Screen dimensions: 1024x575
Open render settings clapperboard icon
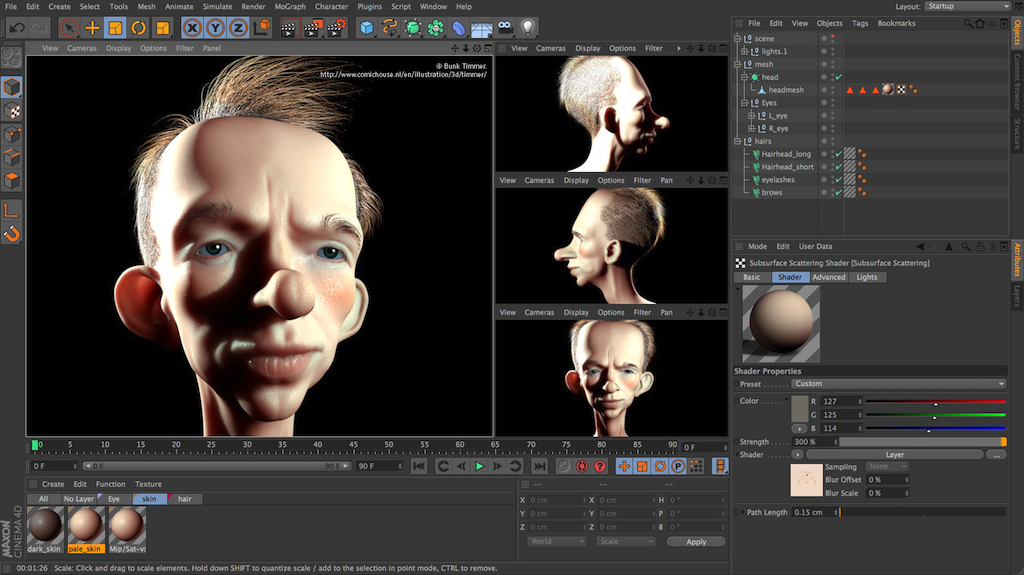(x=336, y=27)
